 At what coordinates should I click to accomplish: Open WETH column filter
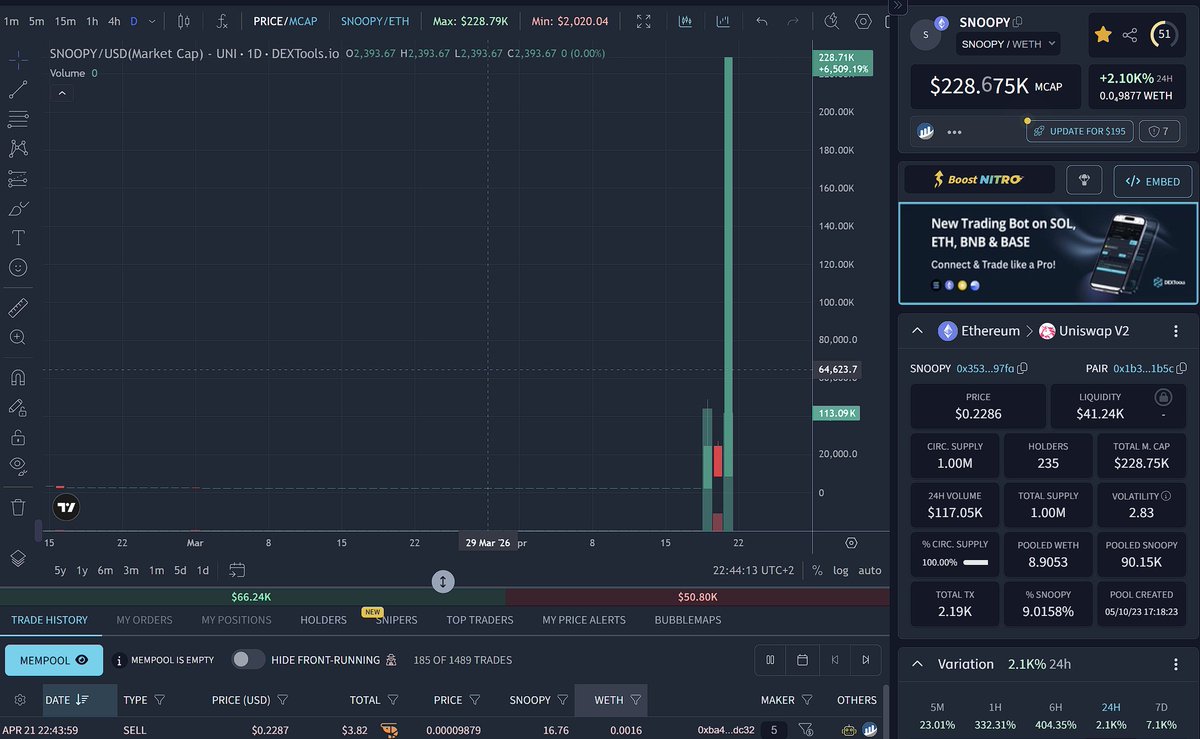click(x=635, y=700)
